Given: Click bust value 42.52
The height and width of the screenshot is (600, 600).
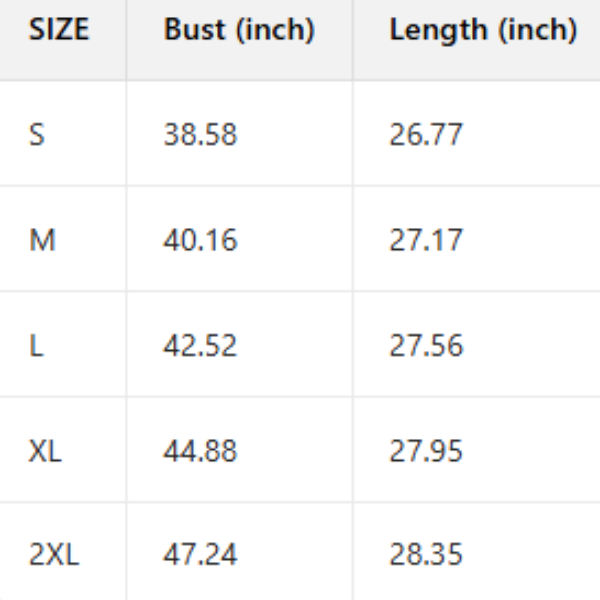Looking at the screenshot, I should click(200, 345).
